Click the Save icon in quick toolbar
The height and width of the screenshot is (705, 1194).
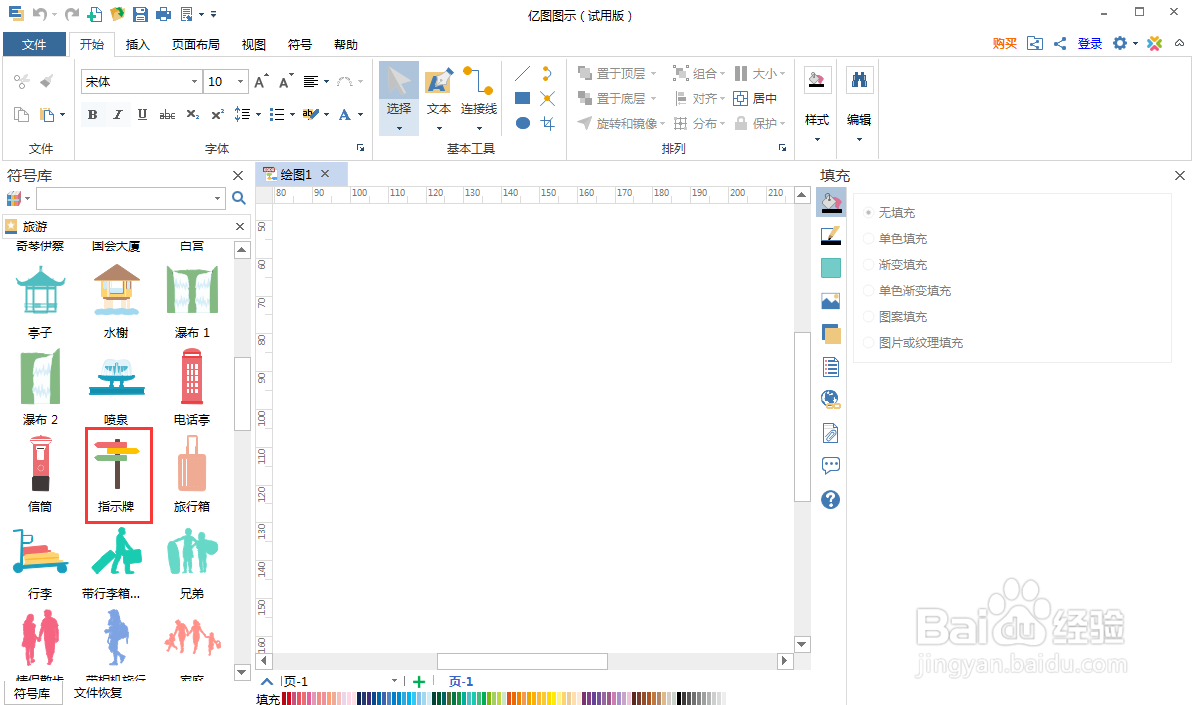click(x=140, y=14)
